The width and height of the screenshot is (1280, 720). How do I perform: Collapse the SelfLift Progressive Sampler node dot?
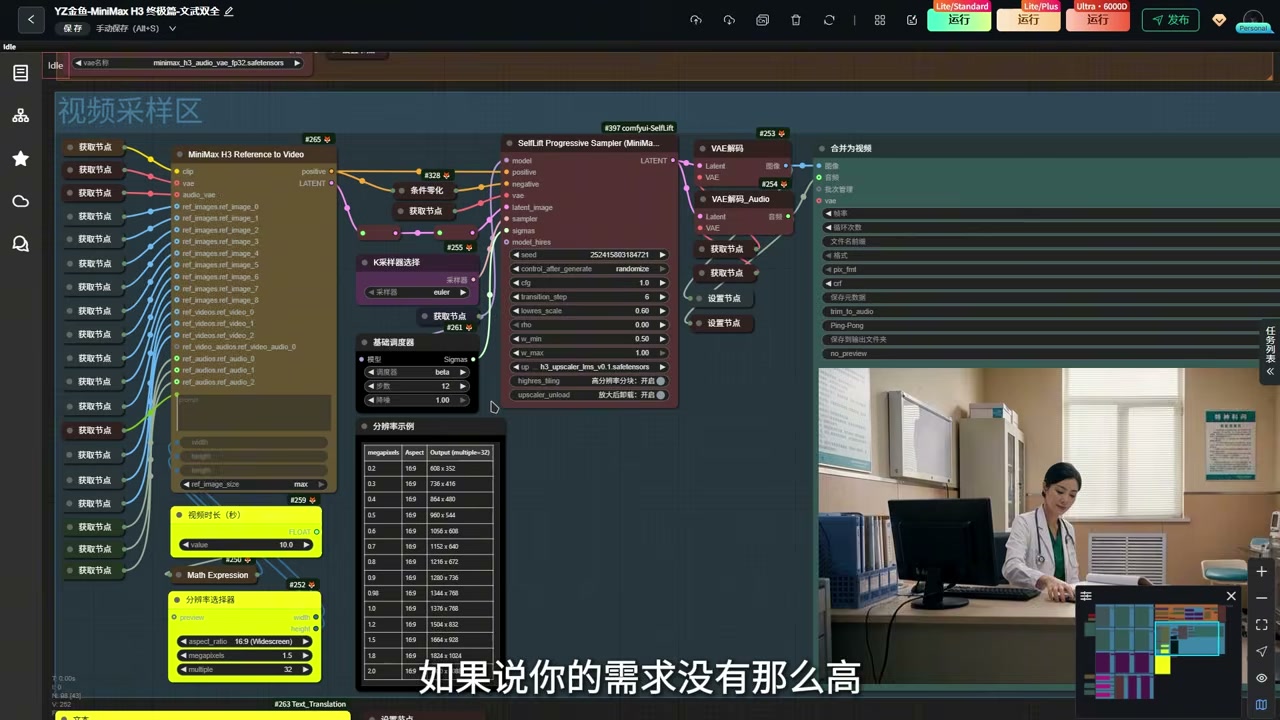coord(508,143)
